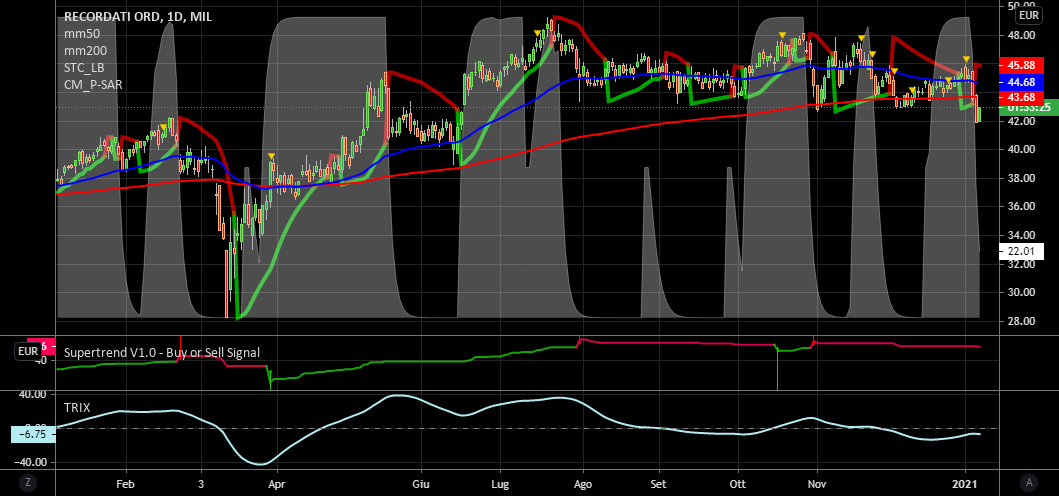
Task: Click the -6.75 TRIX value label
Action: pos(31,434)
